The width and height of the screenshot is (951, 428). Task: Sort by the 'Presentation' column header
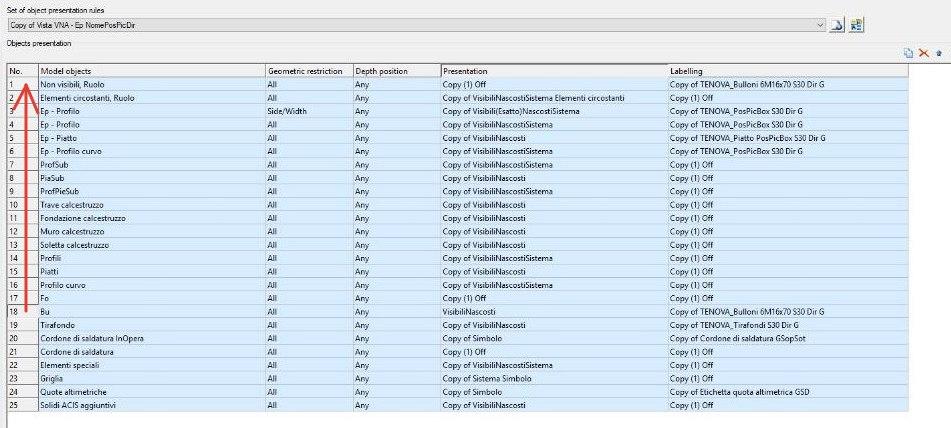tap(554, 71)
